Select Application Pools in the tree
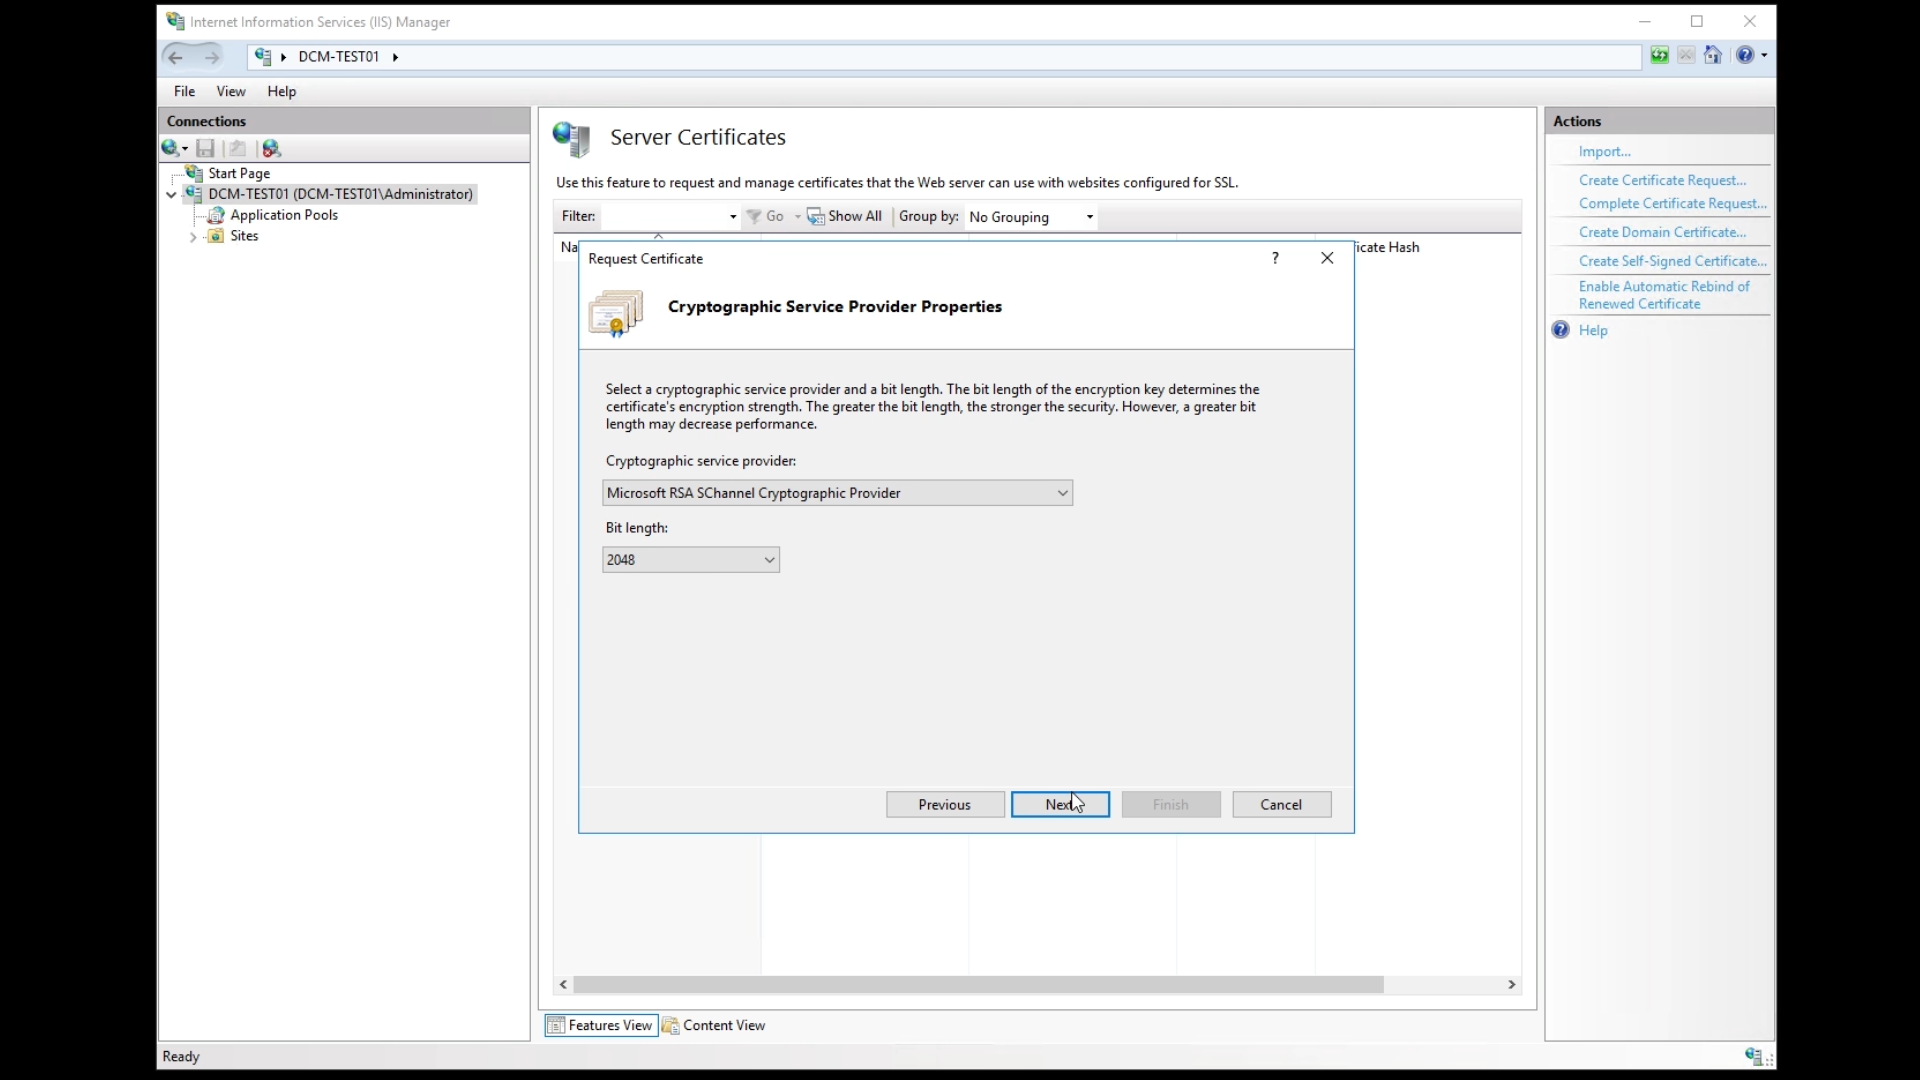 click(283, 215)
